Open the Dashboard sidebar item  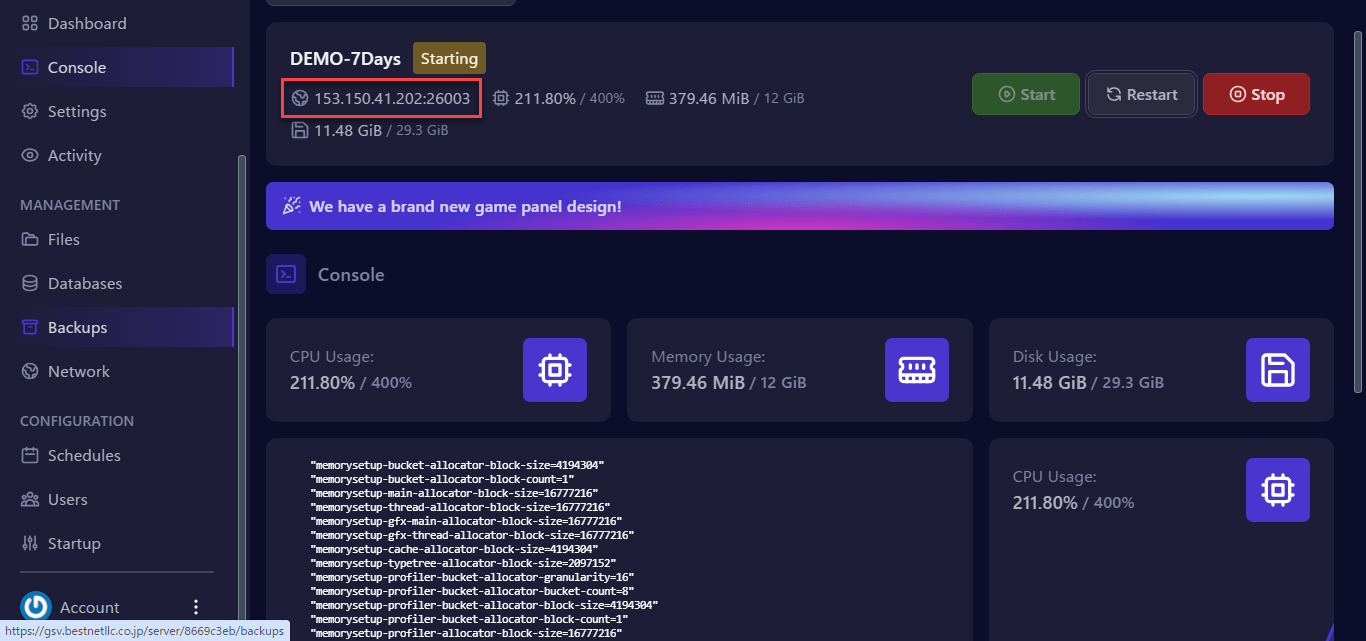(x=117, y=23)
